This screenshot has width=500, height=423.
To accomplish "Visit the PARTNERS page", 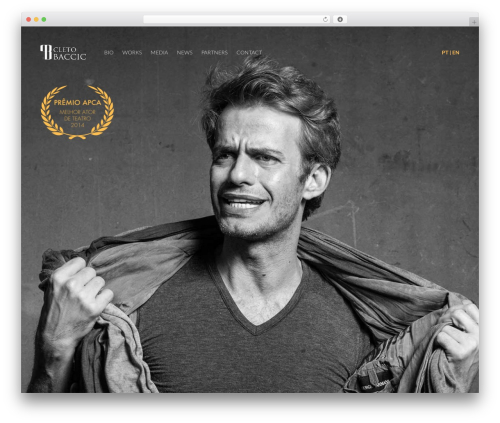I will [x=215, y=53].
